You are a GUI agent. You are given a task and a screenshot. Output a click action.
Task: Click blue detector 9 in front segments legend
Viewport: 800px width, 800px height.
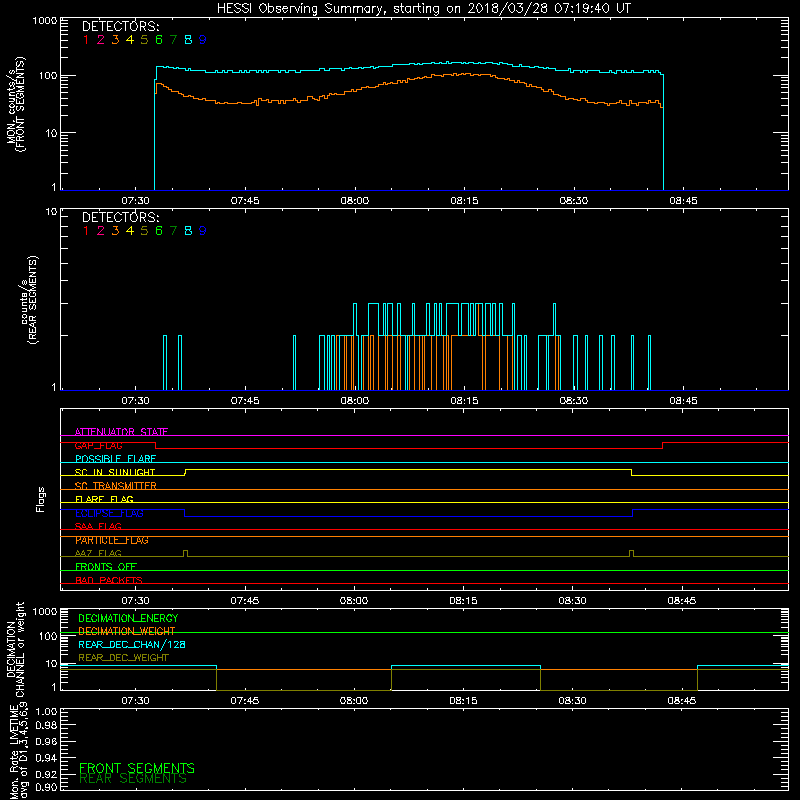(203, 40)
